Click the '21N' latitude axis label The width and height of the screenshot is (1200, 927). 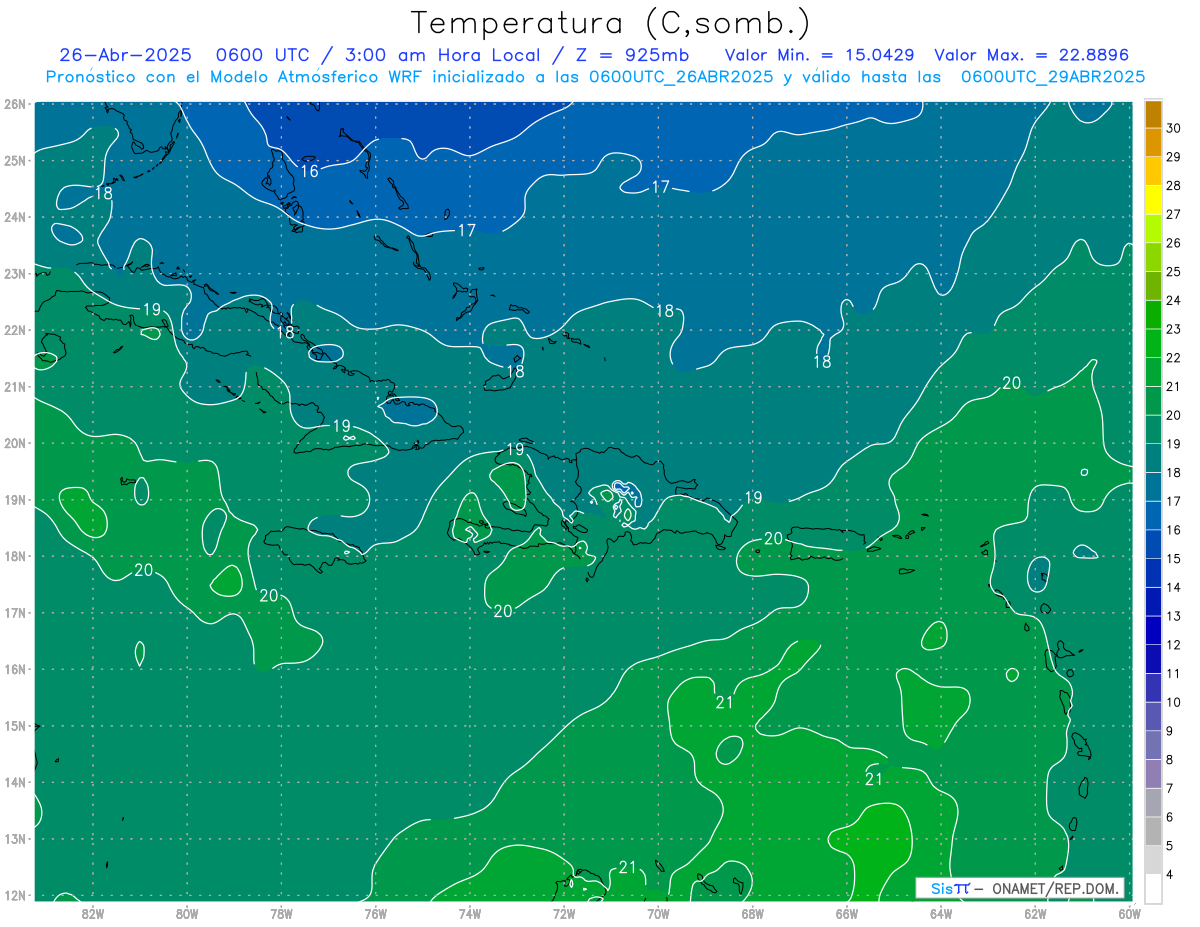(x=14, y=386)
